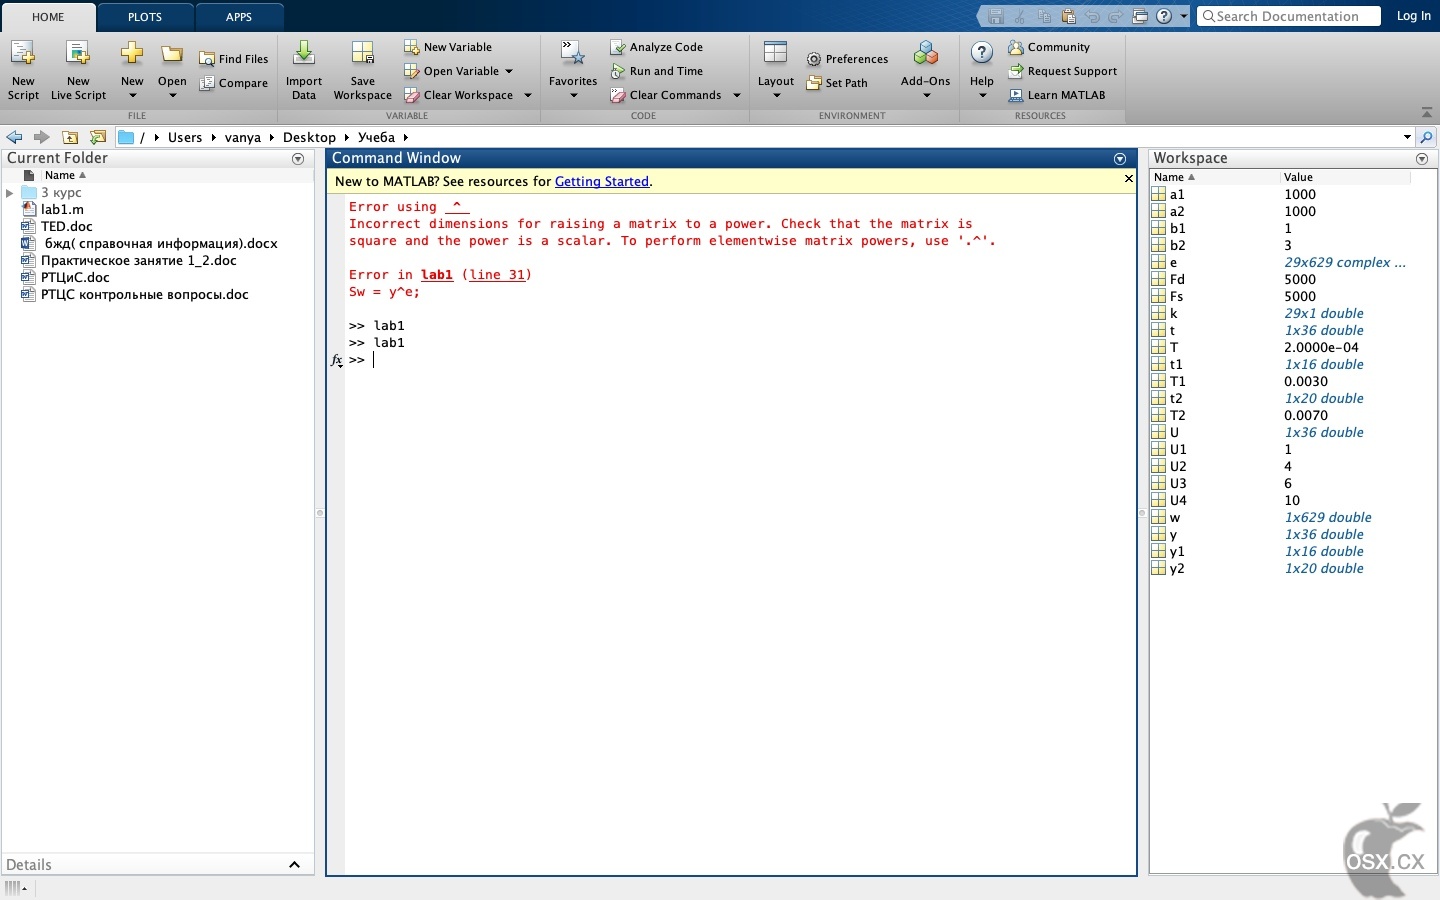Open Community link in toolbar
Viewport: 1440px width, 900px height.
point(1049,47)
